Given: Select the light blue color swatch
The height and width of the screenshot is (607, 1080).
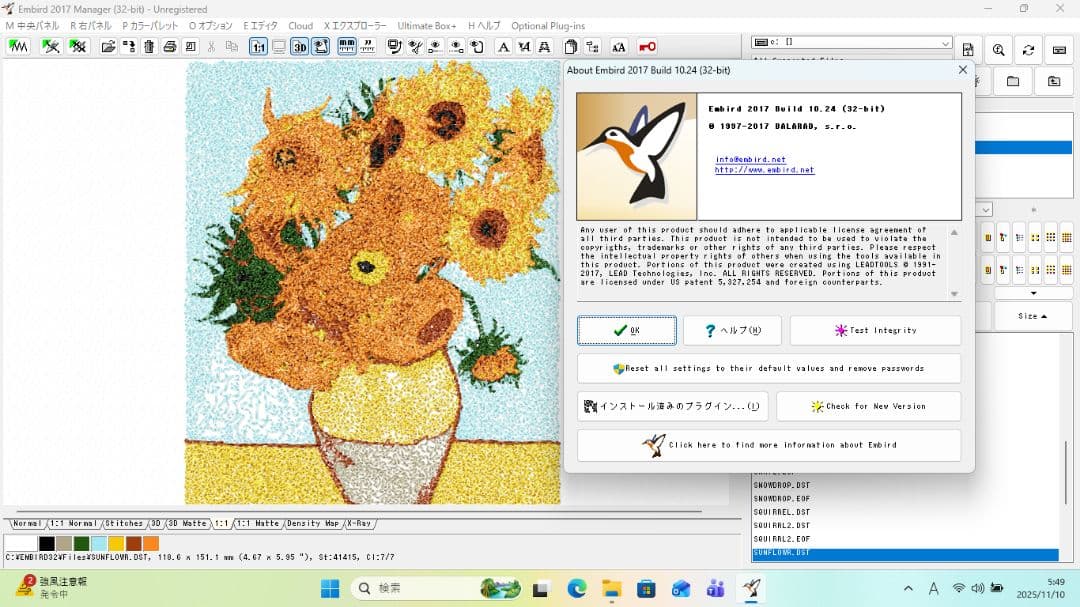Looking at the screenshot, I should pos(98,544).
